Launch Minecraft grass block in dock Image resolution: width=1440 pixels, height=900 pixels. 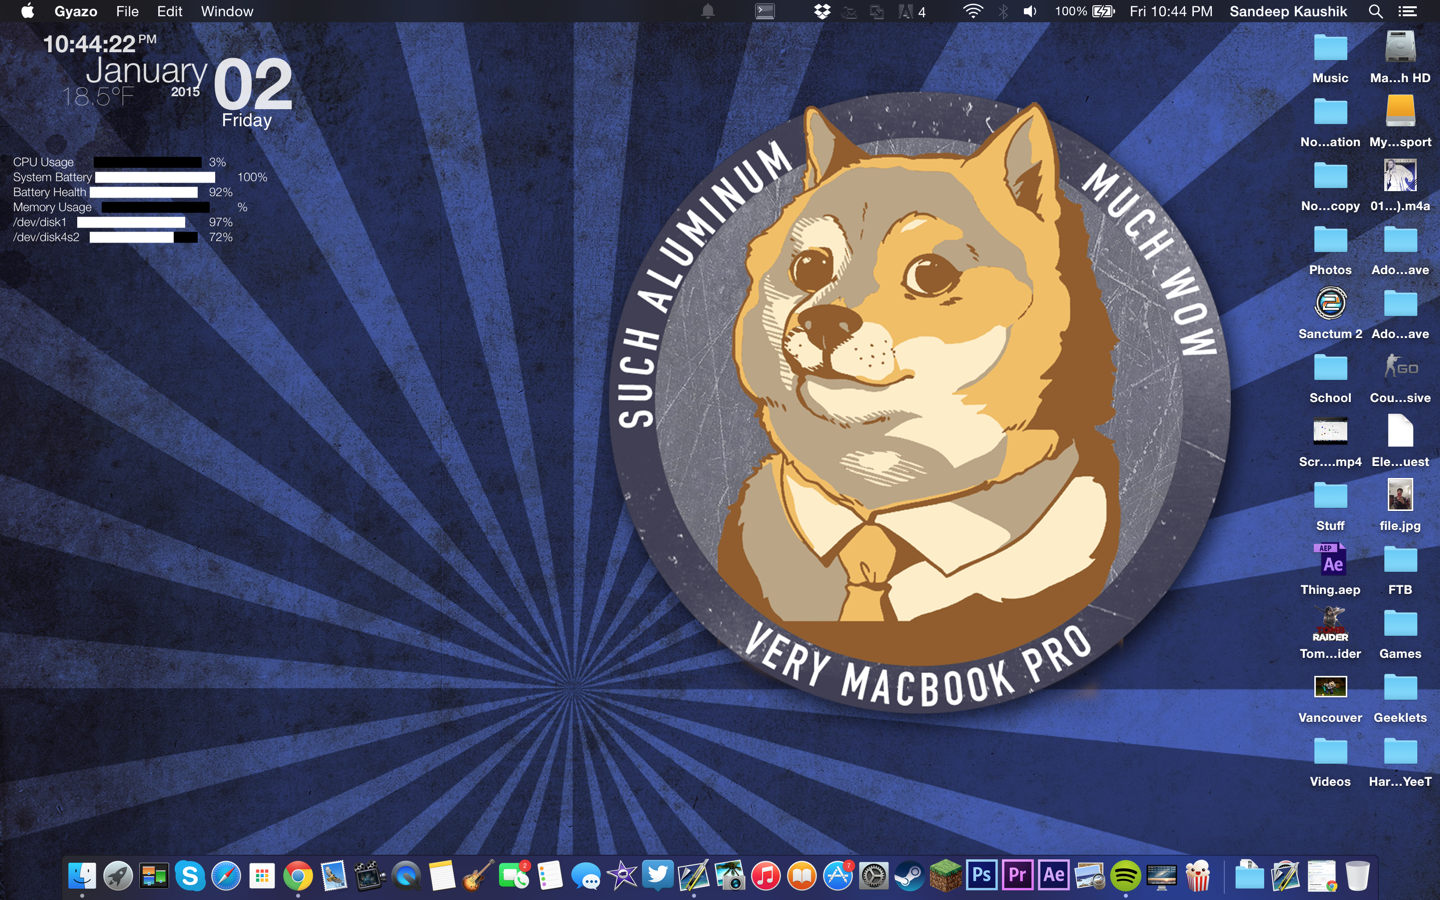click(946, 876)
